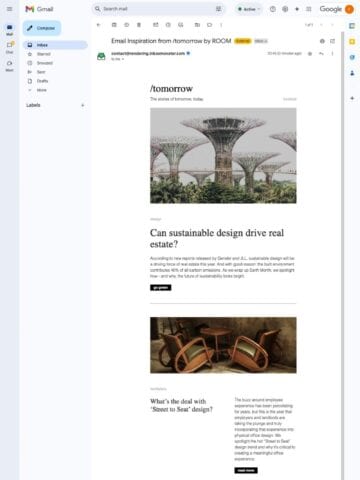Open toolbar More options menu
360x480 pixels.
[221, 25]
